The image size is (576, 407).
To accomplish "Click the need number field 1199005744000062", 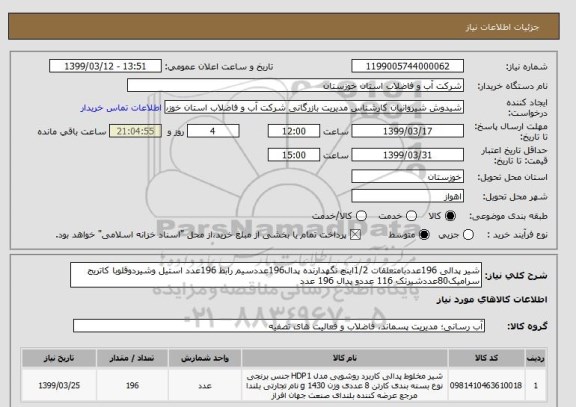I will pos(407,66).
